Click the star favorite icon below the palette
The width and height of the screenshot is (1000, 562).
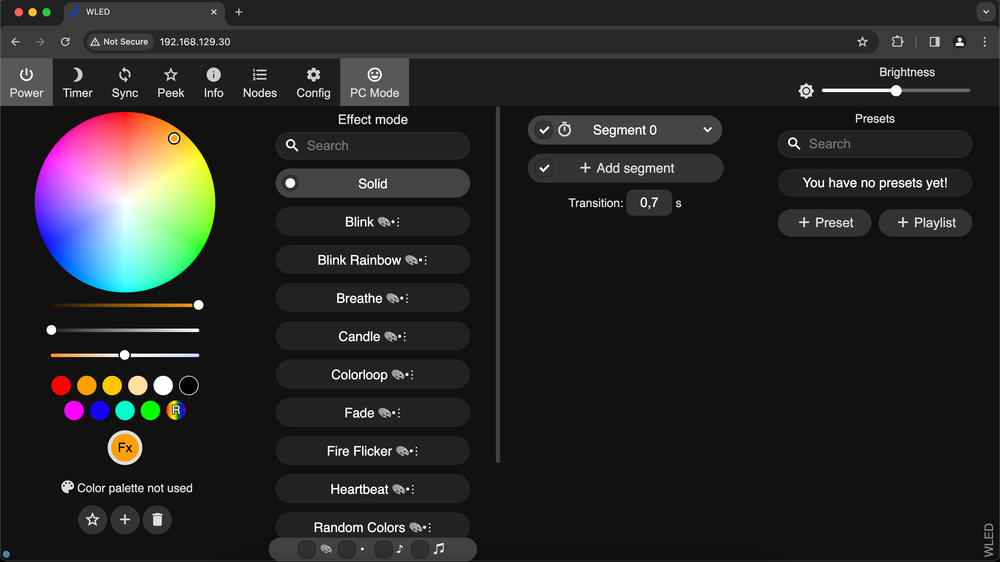click(x=93, y=520)
